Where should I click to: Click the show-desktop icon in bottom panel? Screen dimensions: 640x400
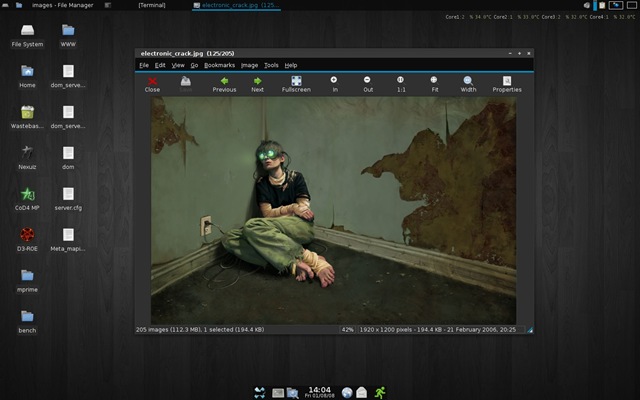pyautogui.click(x=260, y=393)
